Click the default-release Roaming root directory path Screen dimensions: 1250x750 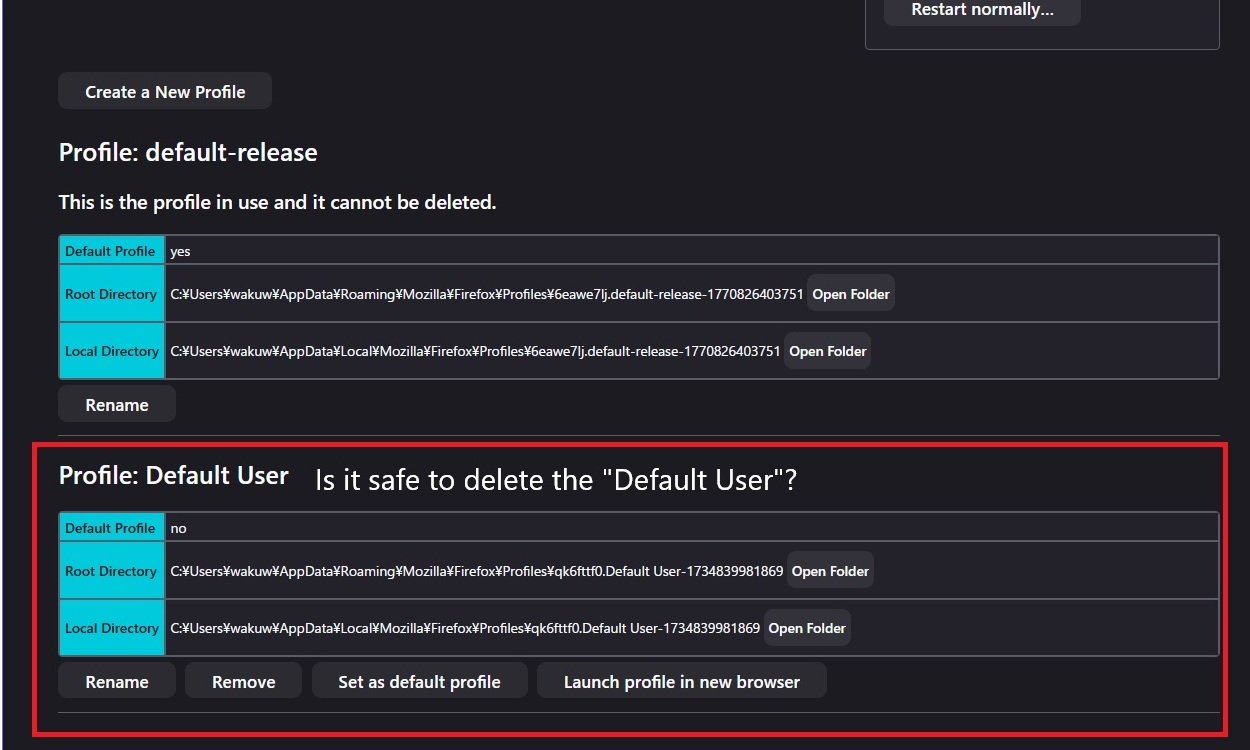[x=486, y=294]
